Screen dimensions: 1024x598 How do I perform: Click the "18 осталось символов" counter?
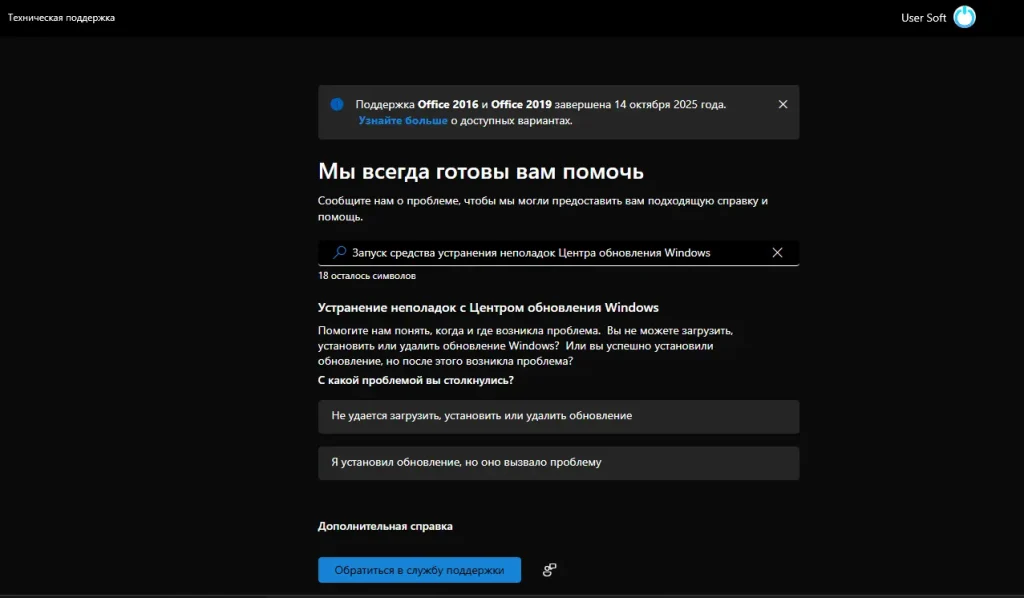(367, 275)
